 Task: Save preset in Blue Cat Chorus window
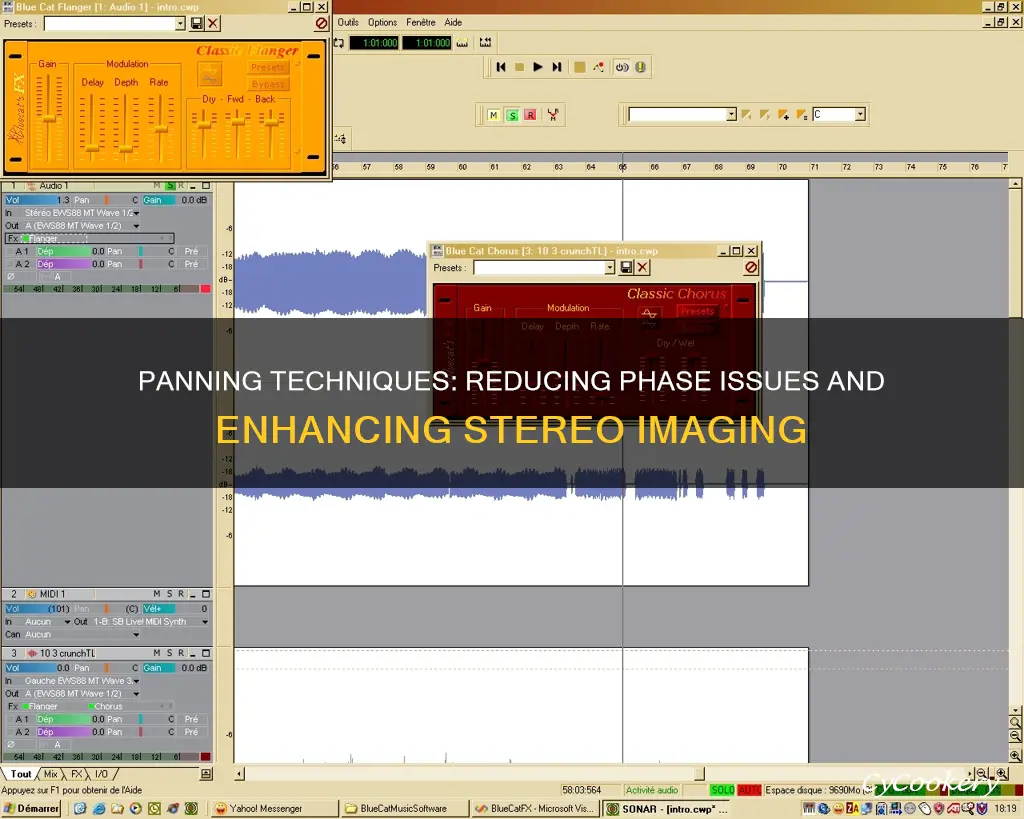point(626,267)
